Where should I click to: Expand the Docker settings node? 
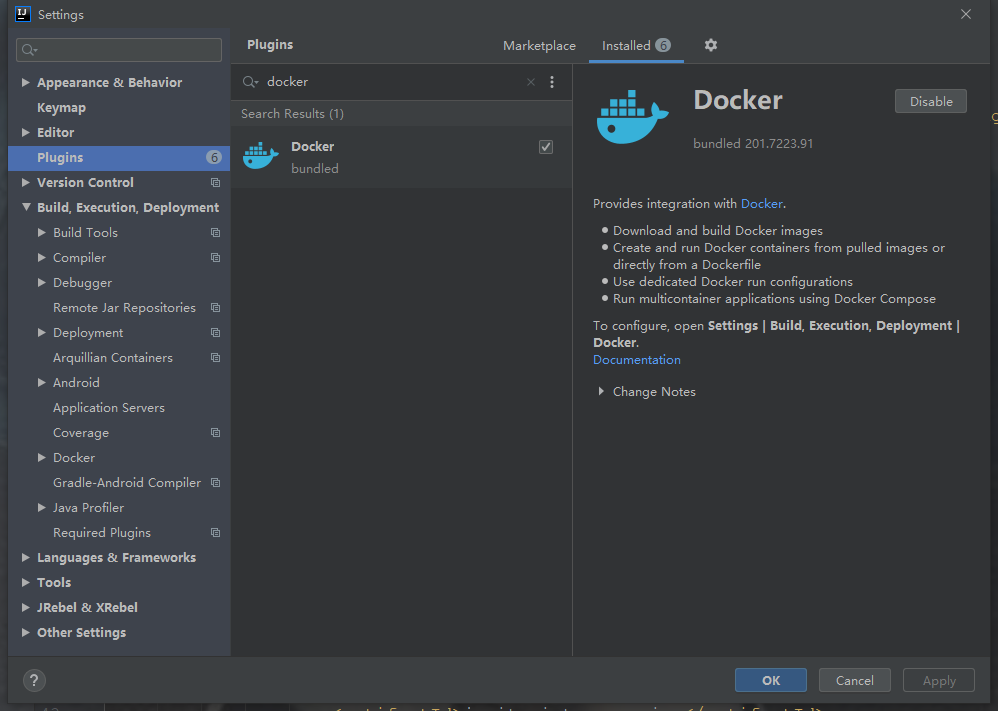[x=41, y=457]
